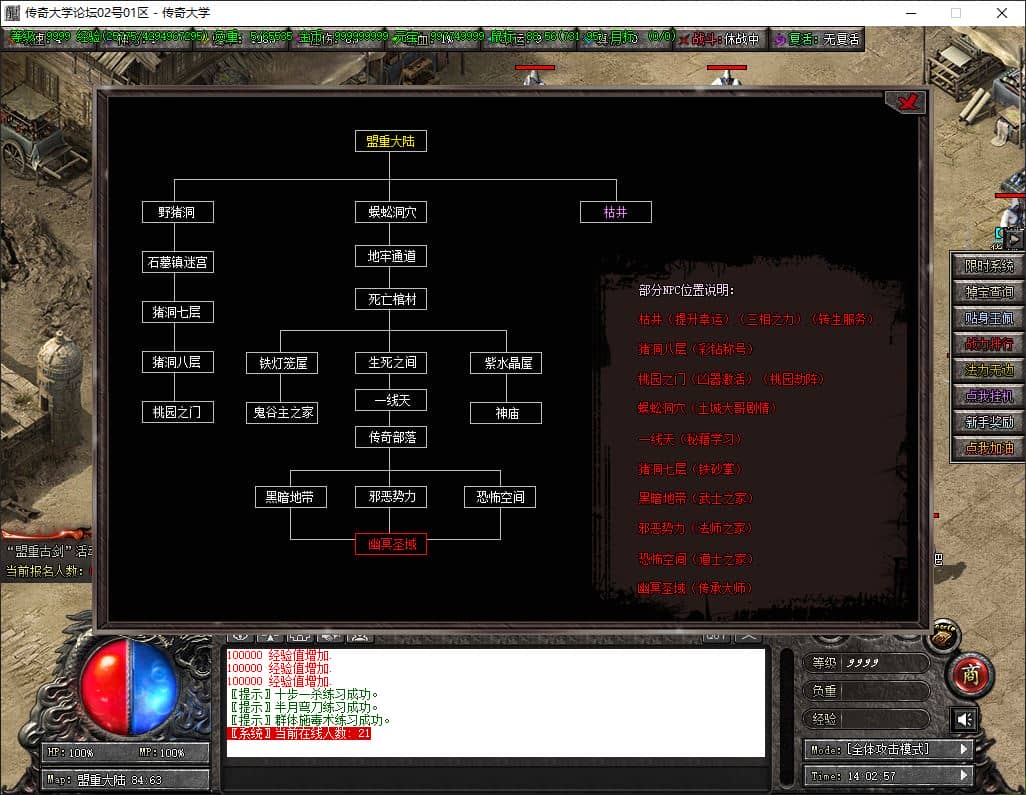1026x795 pixels.
Task: Click the 点我加油 side button
Action: [x=988, y=448]
